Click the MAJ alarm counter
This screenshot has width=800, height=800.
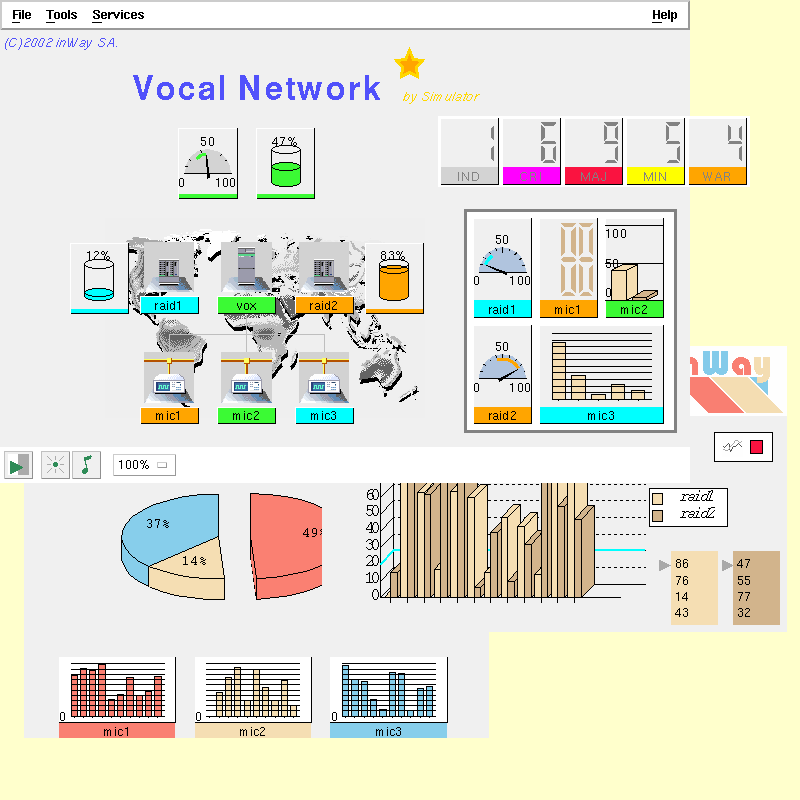point(593,152)
